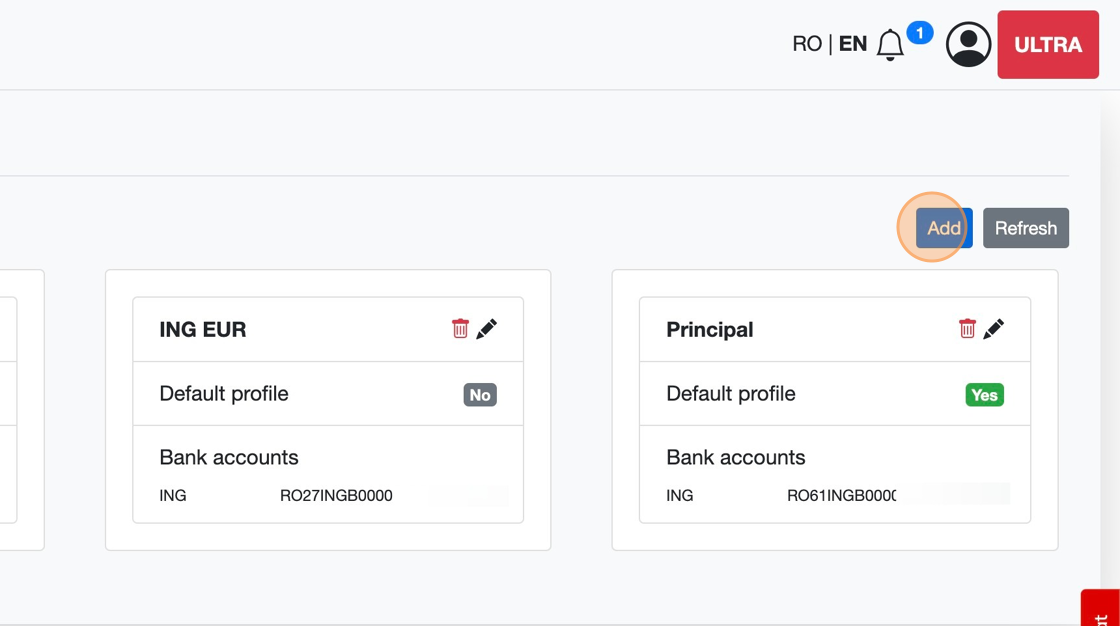
Task: Click the red ULTRA plan button
Action: 1048,45
